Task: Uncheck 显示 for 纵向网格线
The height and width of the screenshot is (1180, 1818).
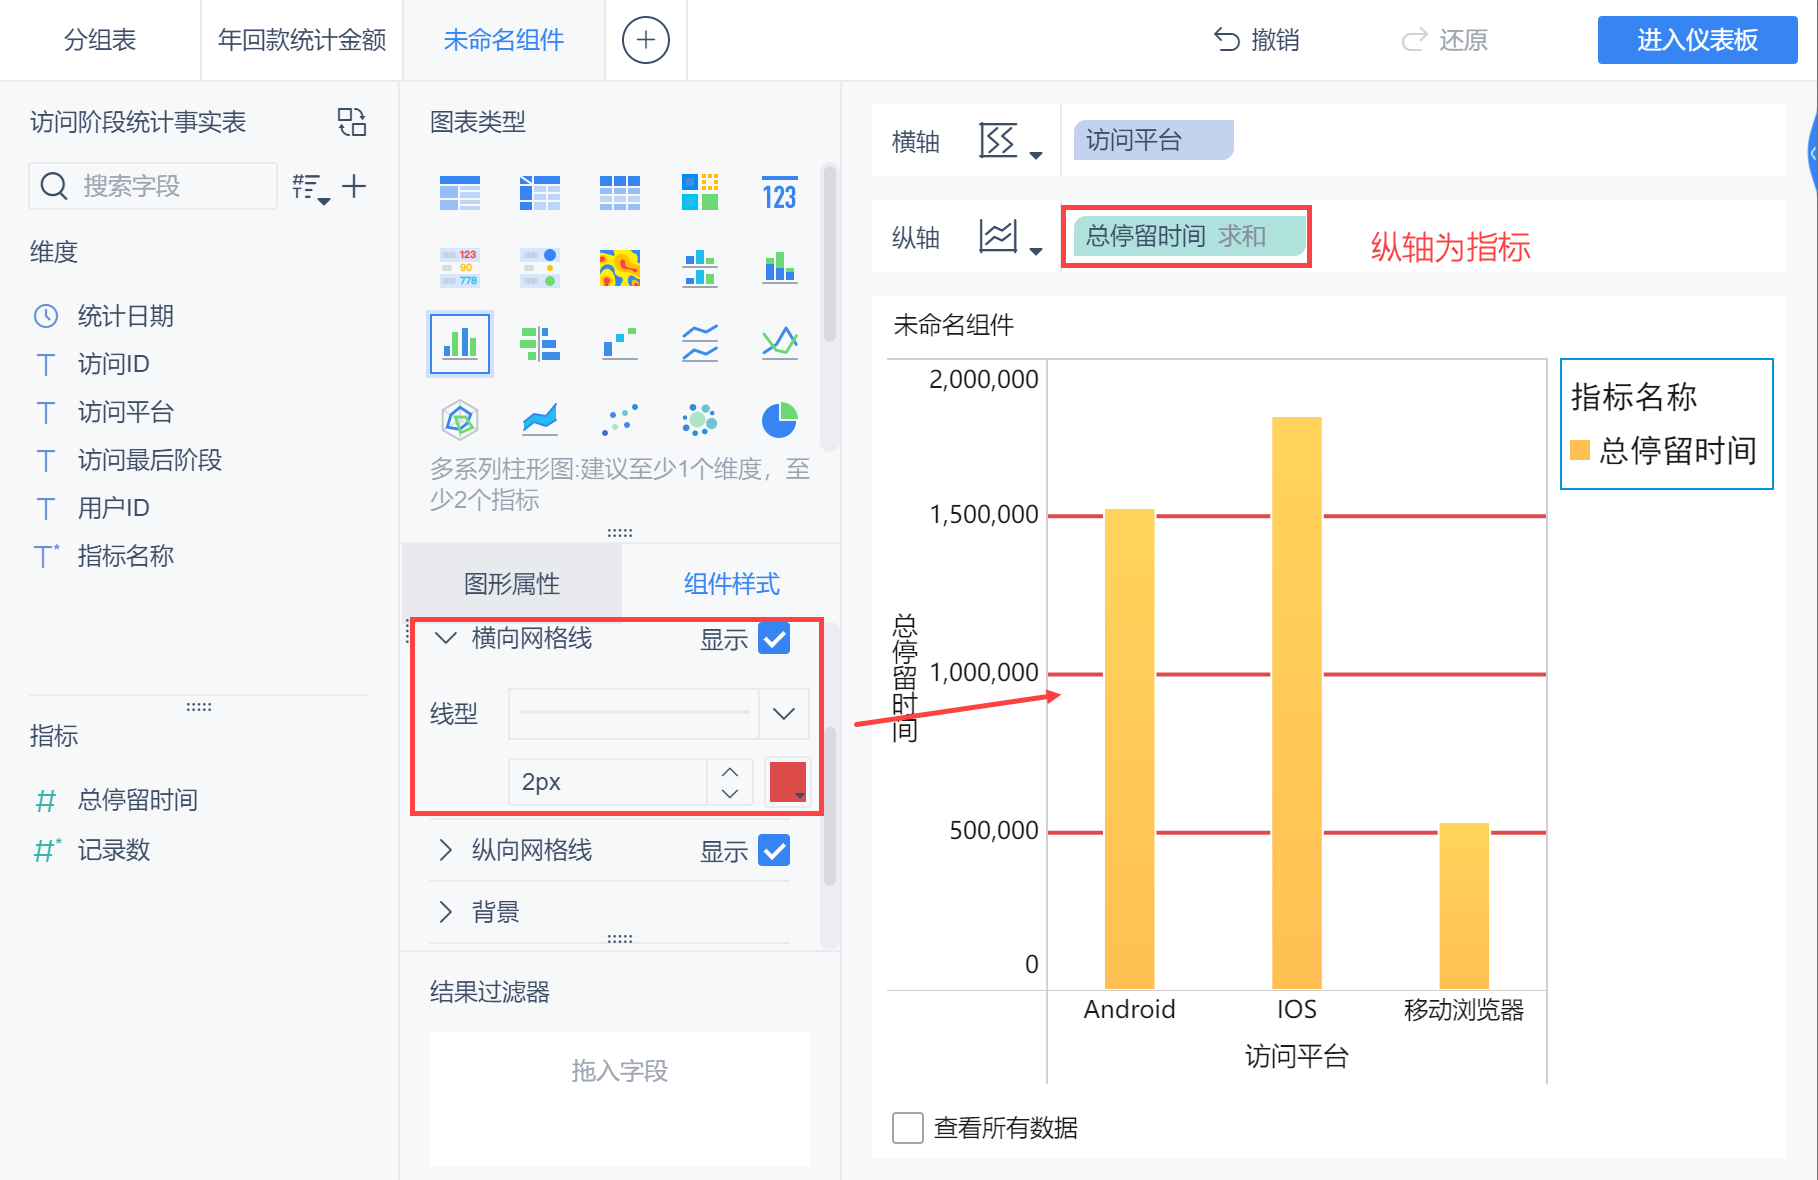Action: (774, 850)
